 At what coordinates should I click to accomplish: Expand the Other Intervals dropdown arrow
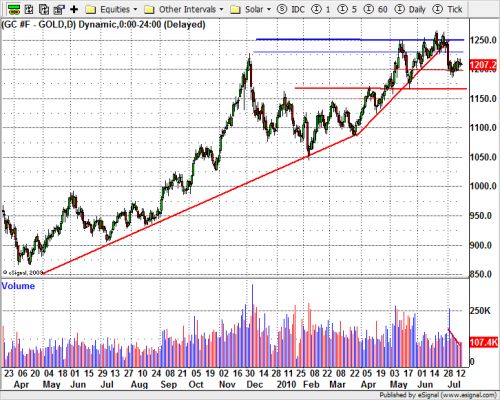click(222, 9)
